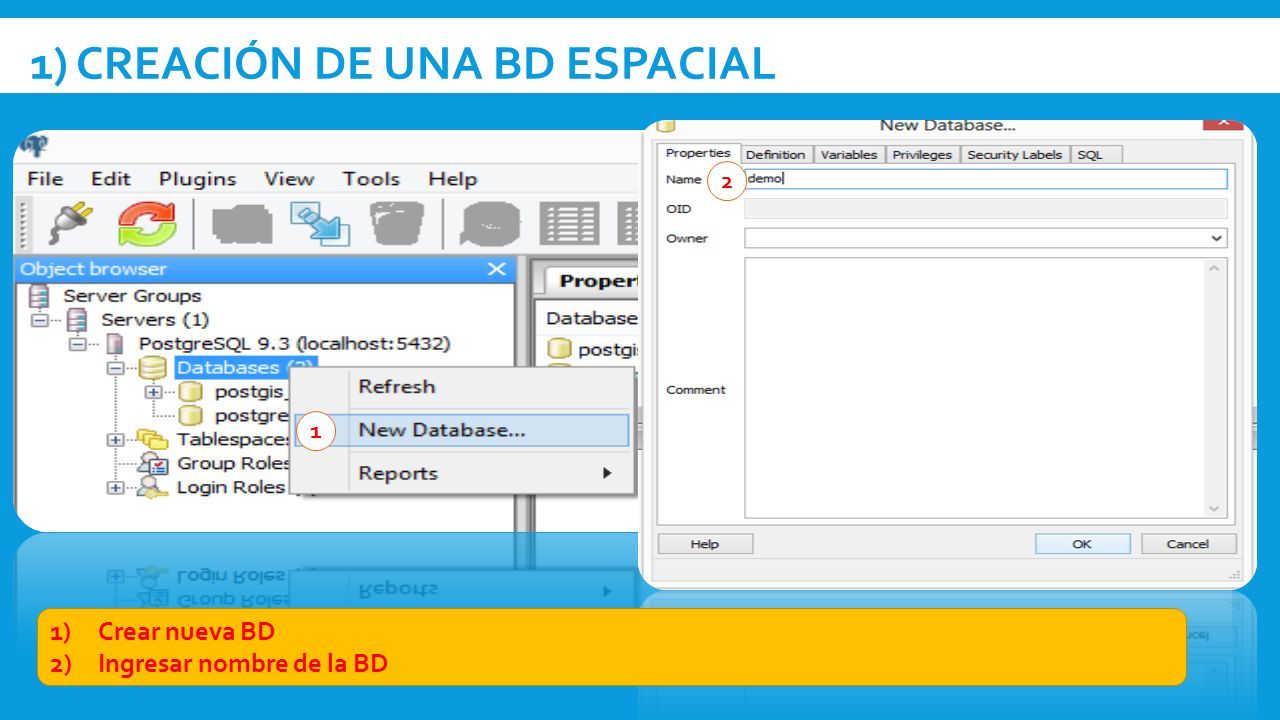Click the PostgreSQL 9.3 server icon
The image size is (1280, 720).
(116, 344)
